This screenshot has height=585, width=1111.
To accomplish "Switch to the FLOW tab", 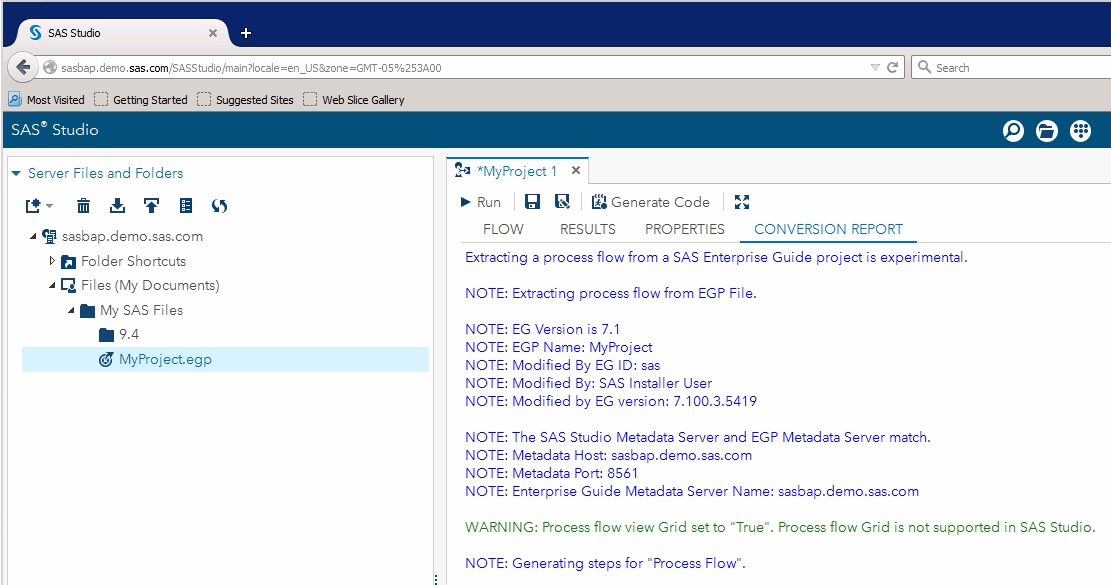I will coord(503,229).
